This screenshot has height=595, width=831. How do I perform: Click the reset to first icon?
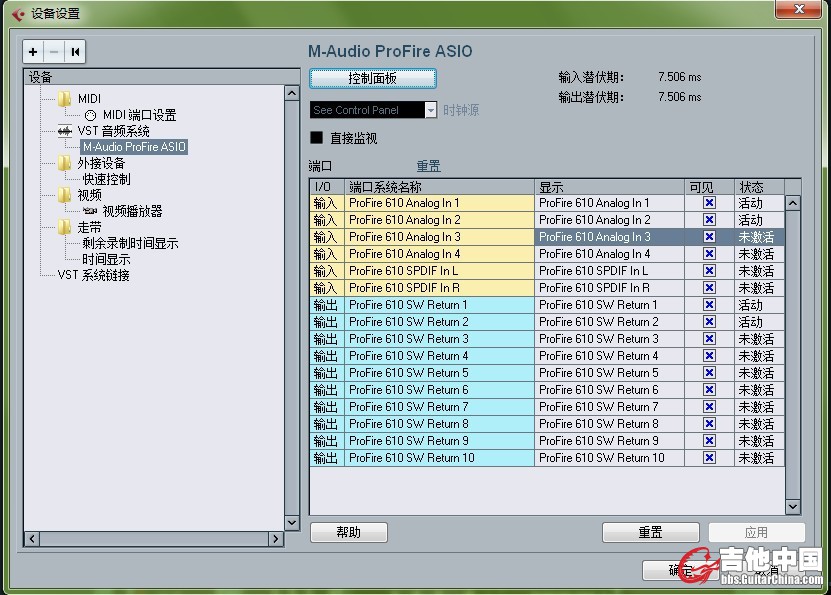(75, 52)
